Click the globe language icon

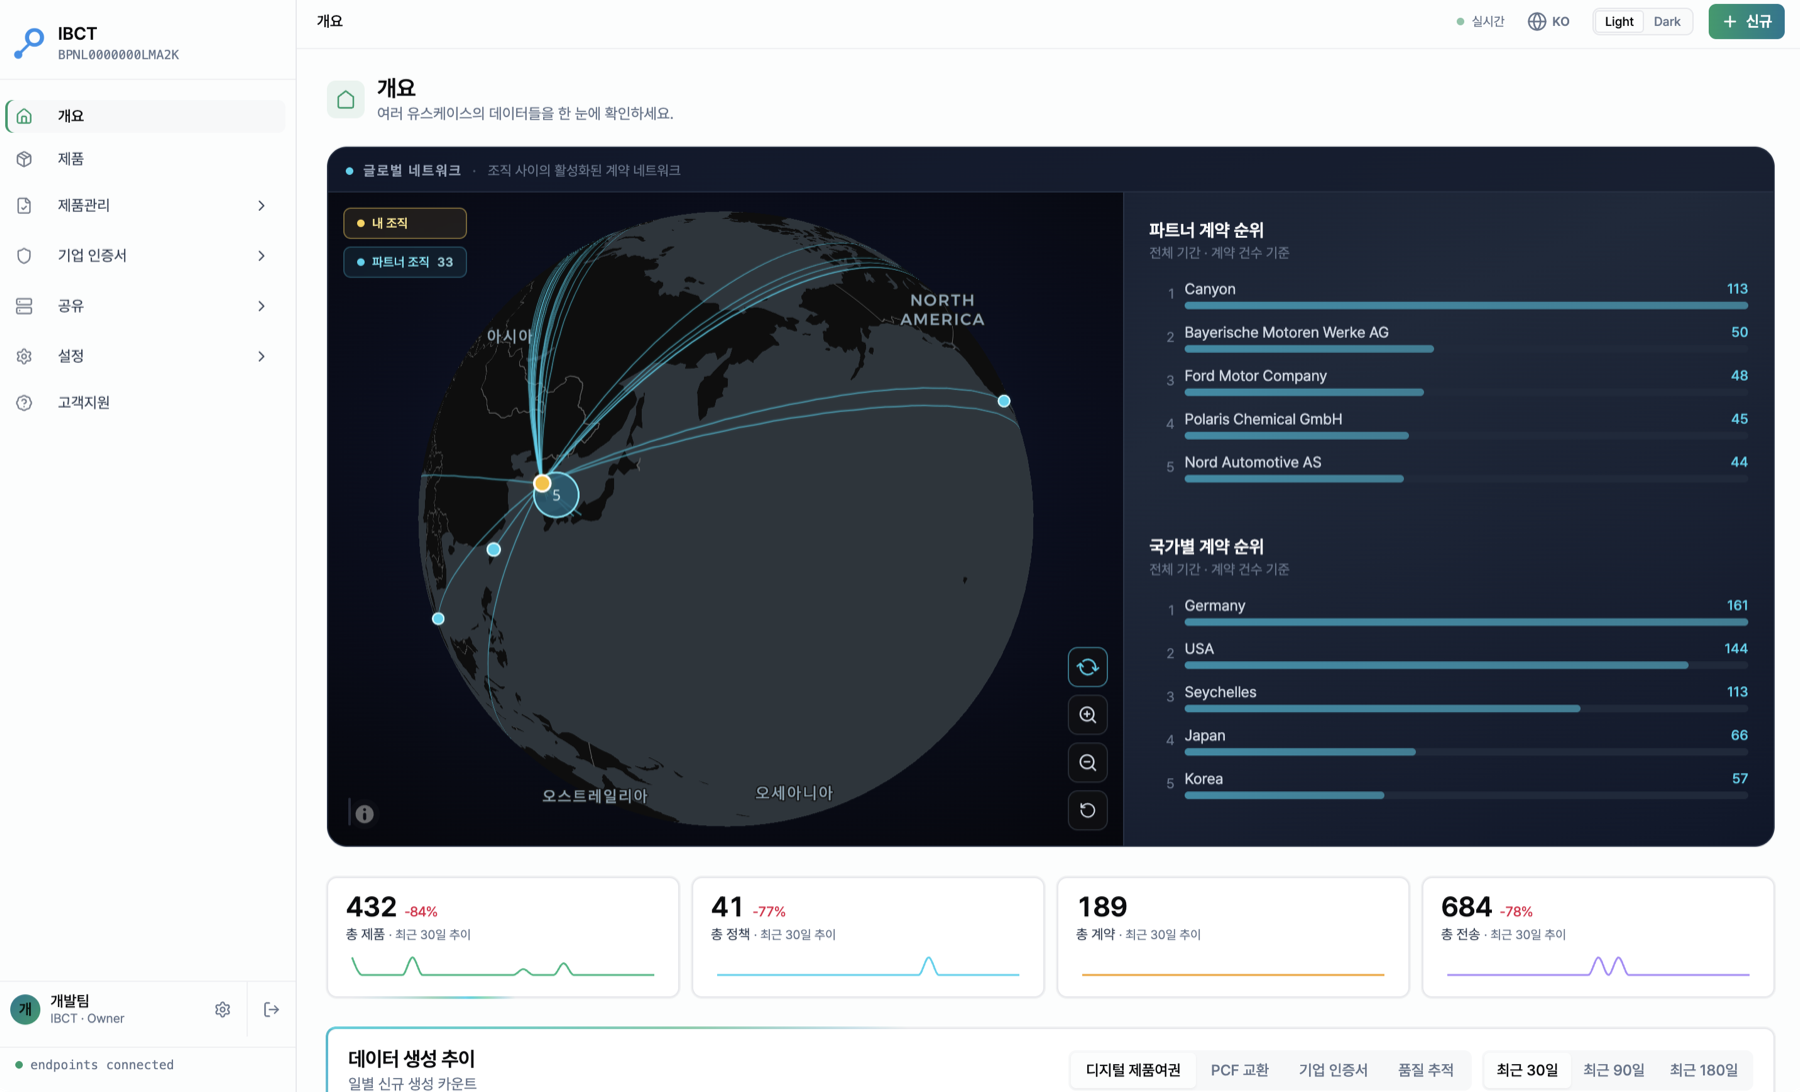(1537, 21)
